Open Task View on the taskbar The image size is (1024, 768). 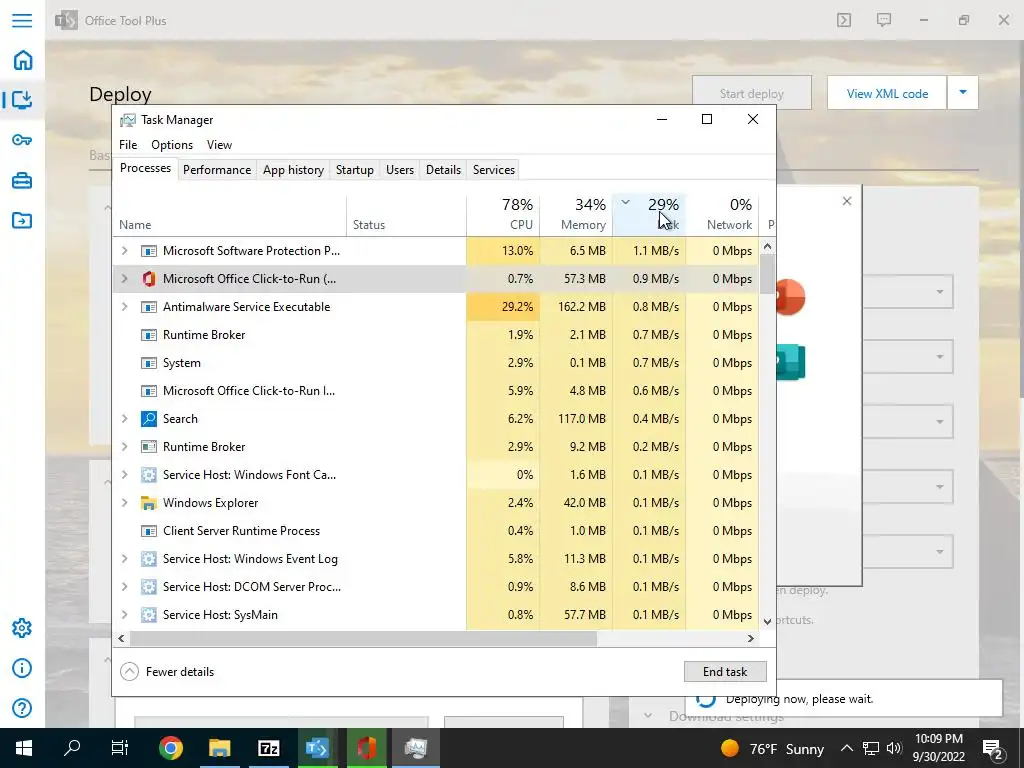(x=120, y=748)
